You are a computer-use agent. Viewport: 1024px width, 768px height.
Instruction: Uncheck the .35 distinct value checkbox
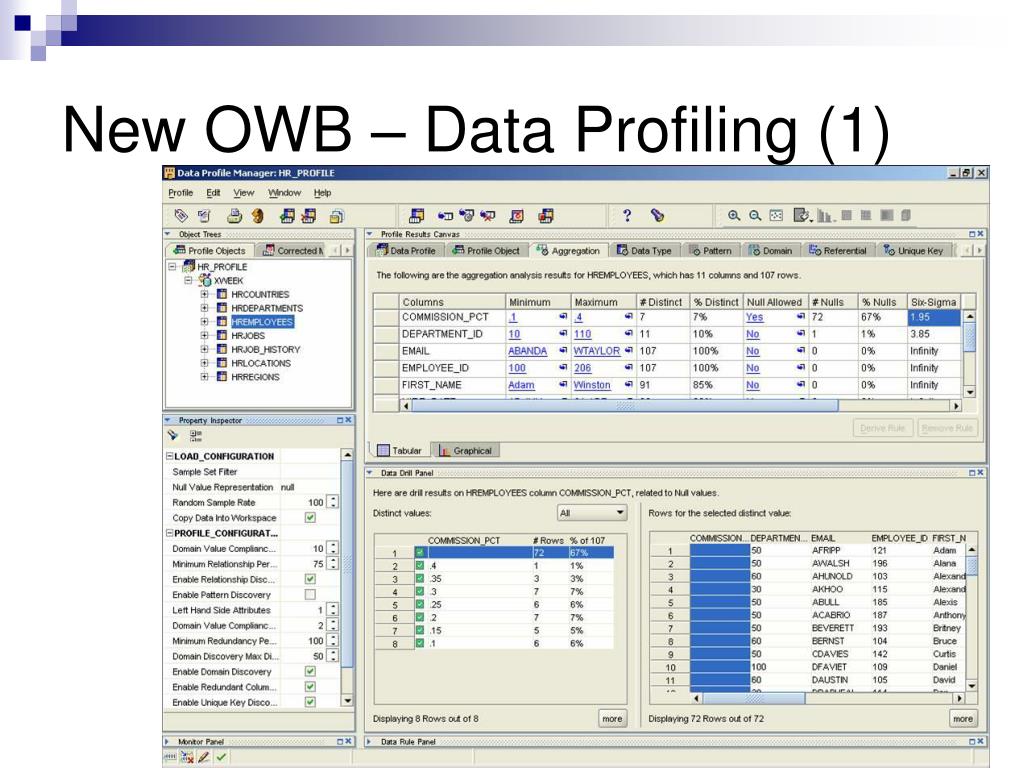coord(420,579)
